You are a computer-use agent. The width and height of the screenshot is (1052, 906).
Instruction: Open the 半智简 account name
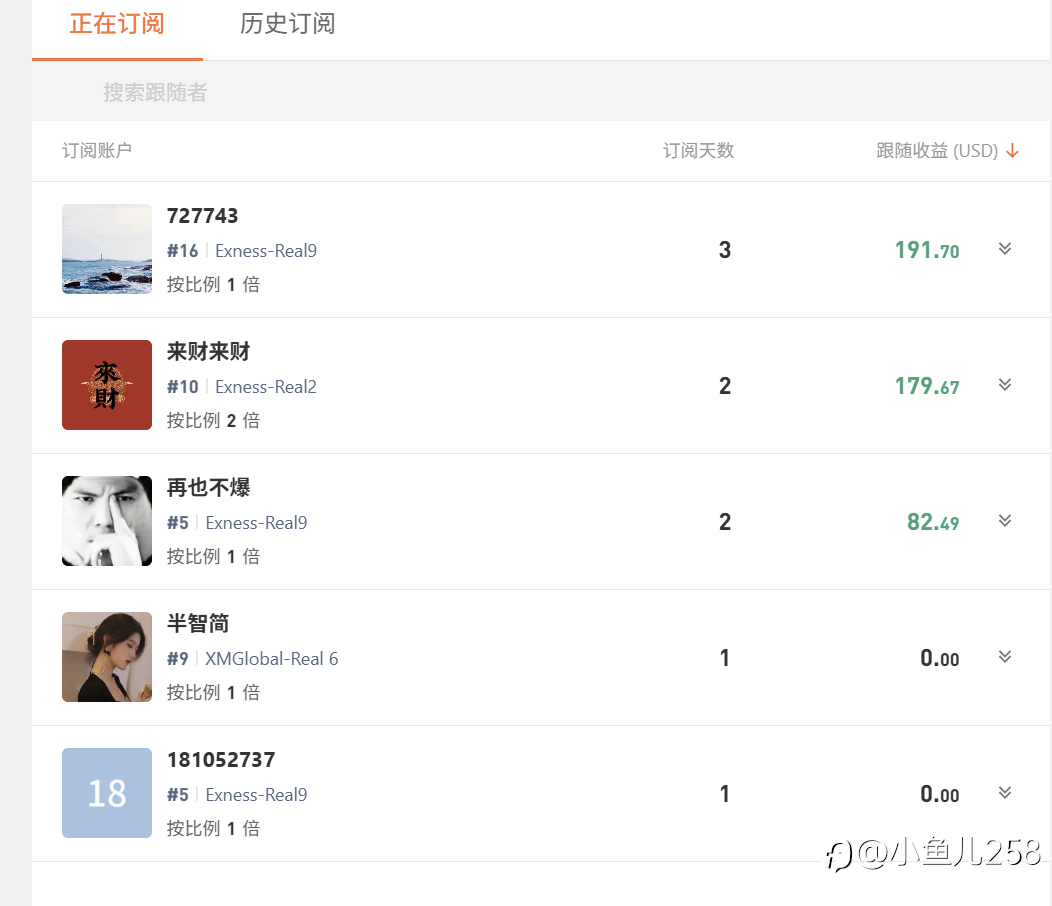pos(198,624)
